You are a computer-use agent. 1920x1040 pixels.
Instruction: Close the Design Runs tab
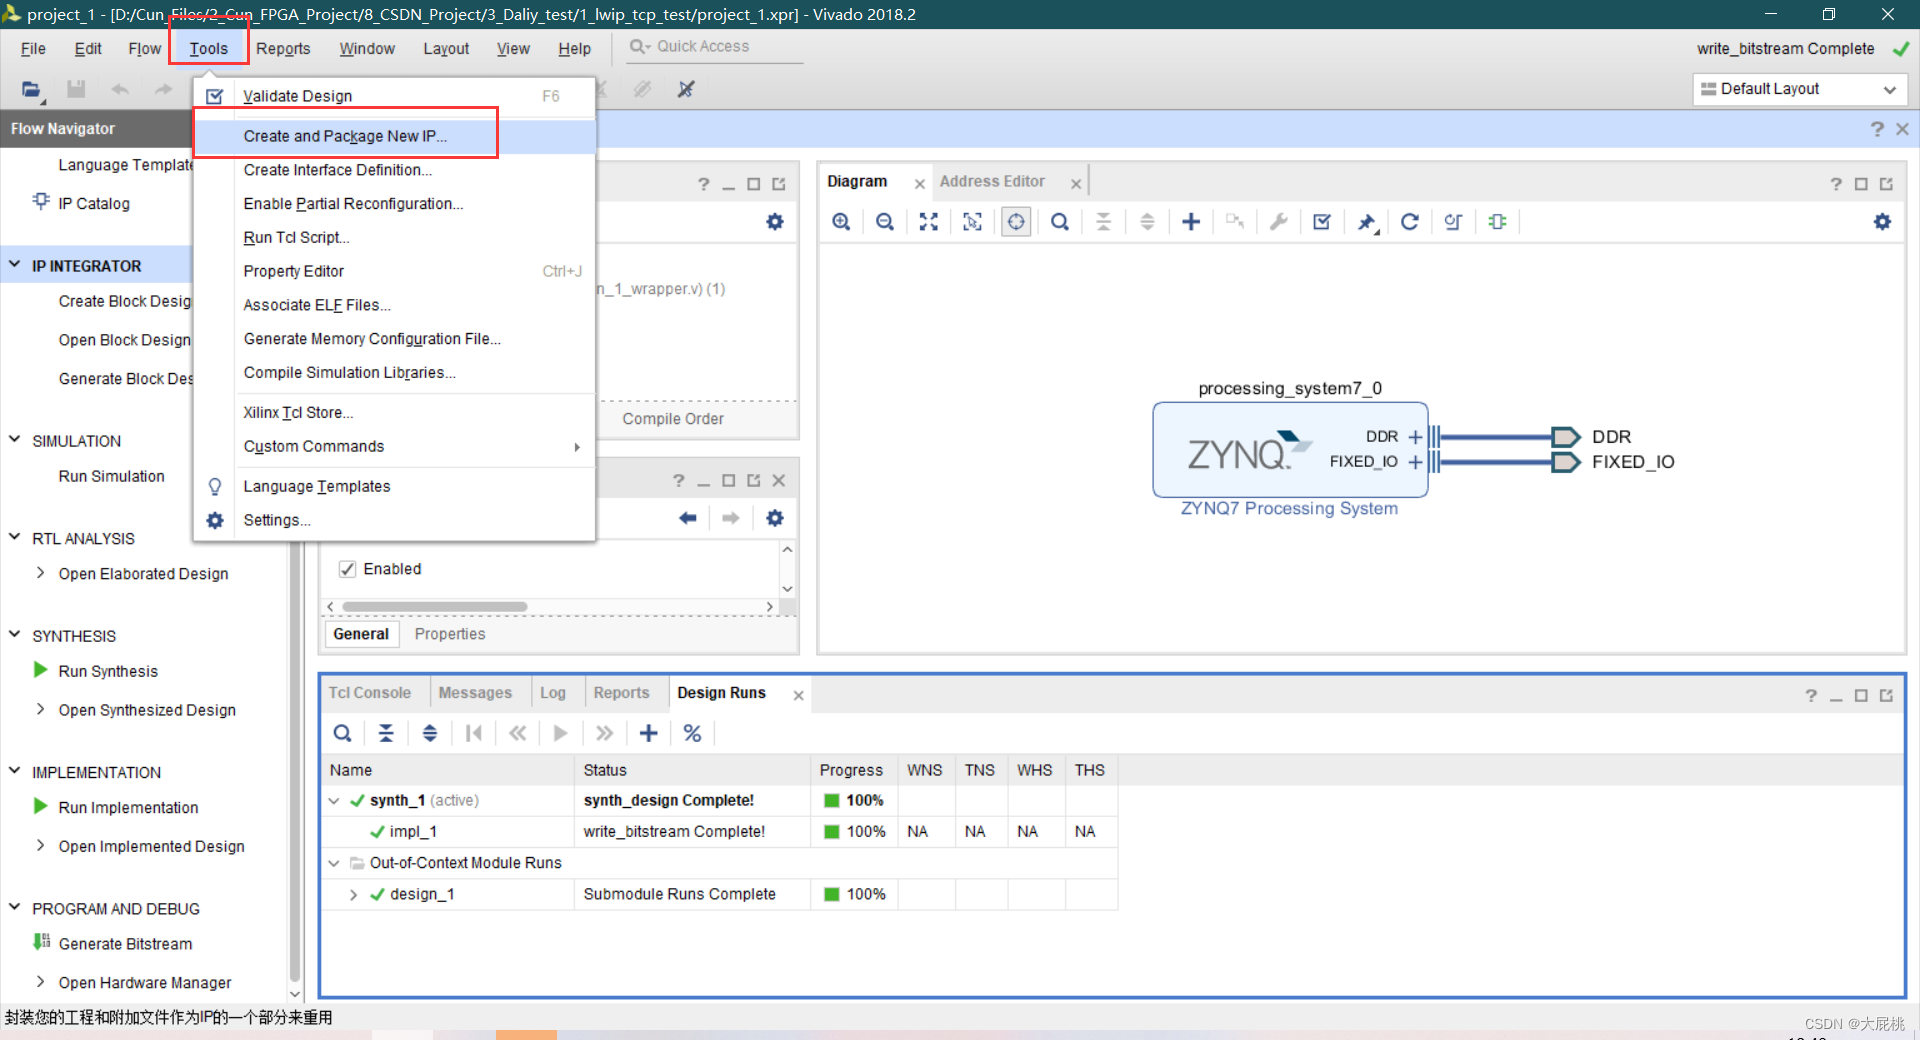[798, 695]
